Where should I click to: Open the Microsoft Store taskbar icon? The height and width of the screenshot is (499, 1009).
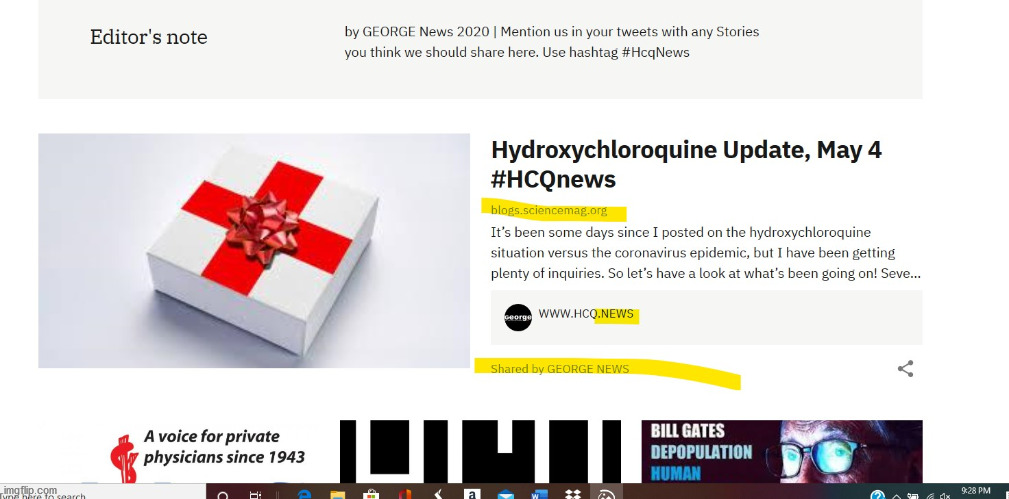(x=371, y=495)
